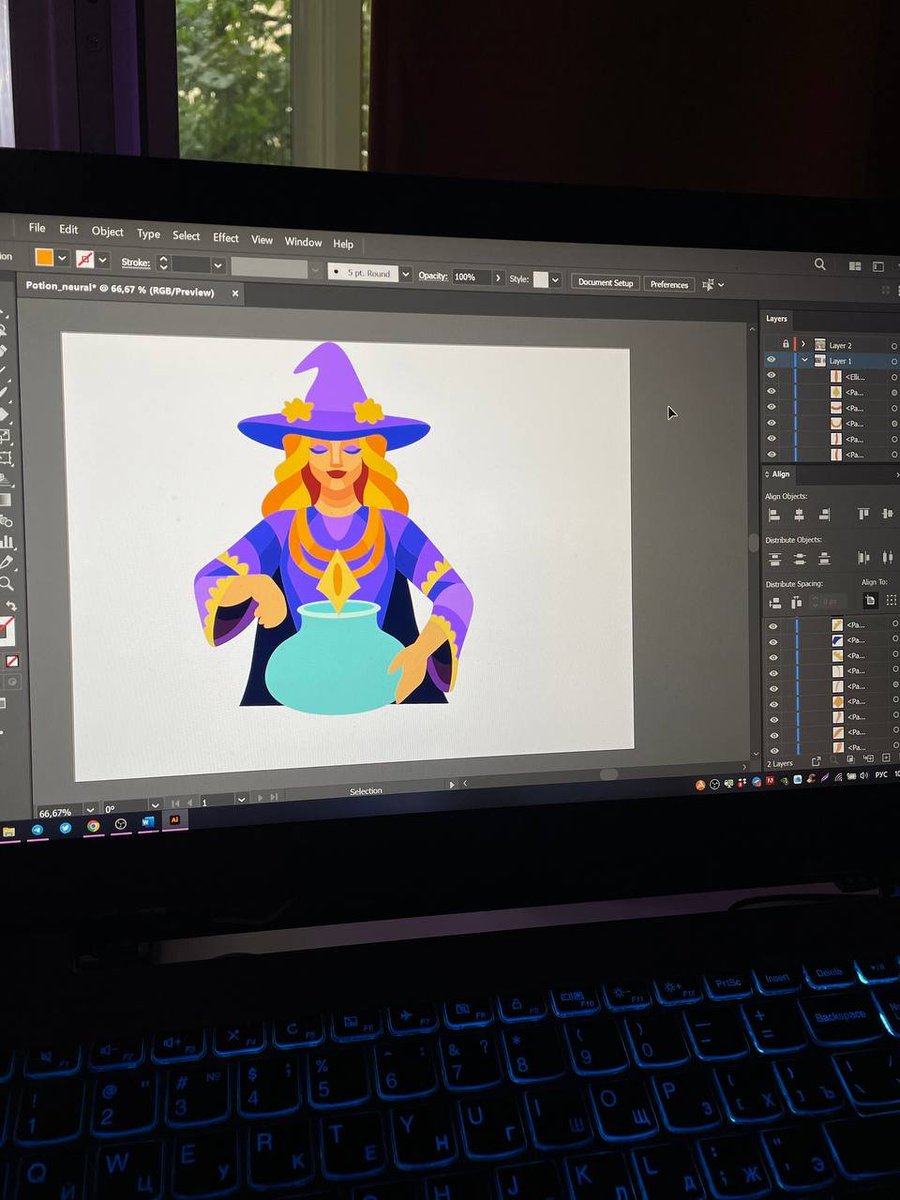This screenshot has width=900, height=1200.
Task: Select the Column Graph tool
Action: click(x=8, y=541)
